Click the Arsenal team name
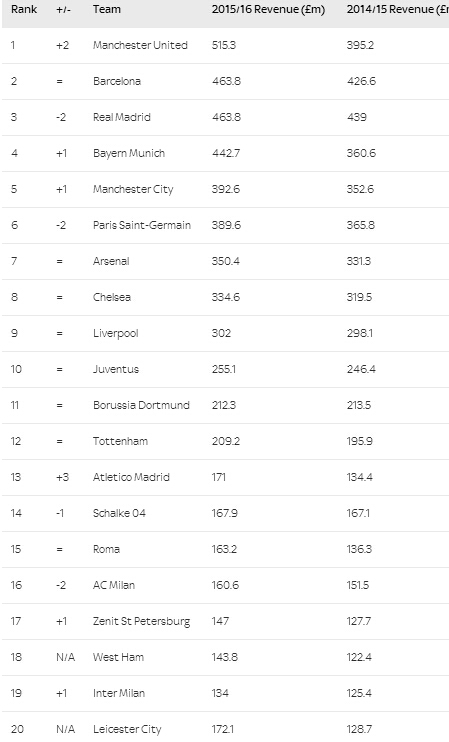The image size is (449, 742). click(x=111, y=261)
